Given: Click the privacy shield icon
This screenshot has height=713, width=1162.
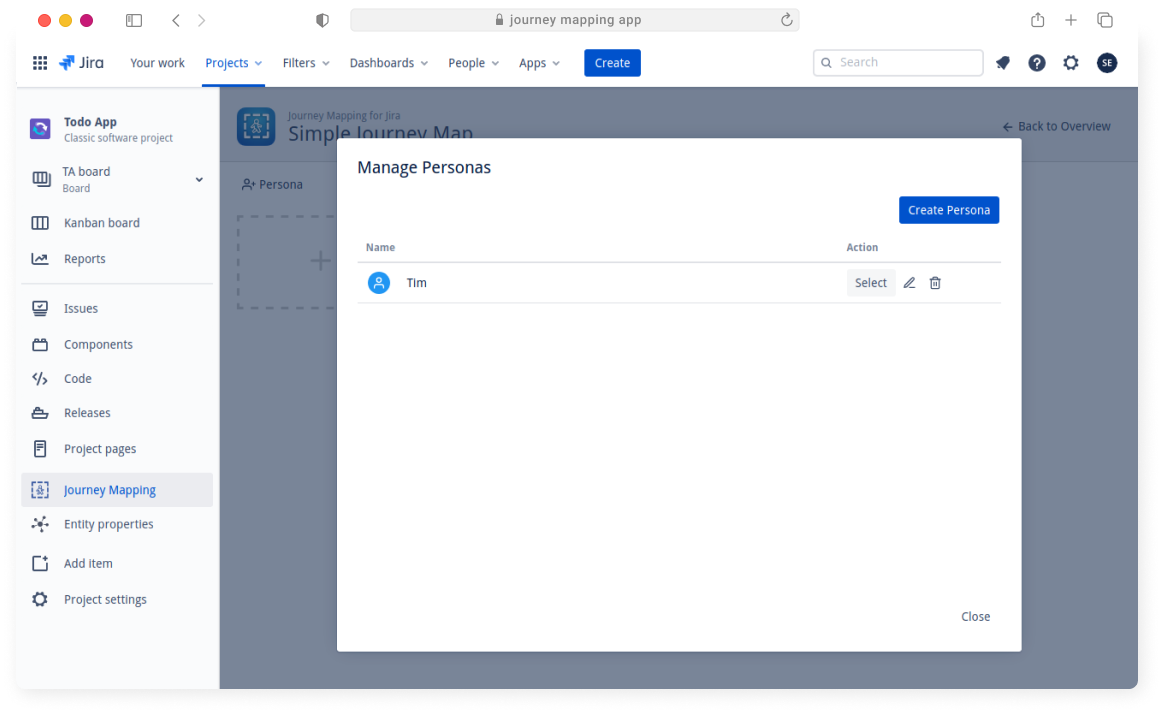Looking at the screenshot, I should click(x=322, y=20).
